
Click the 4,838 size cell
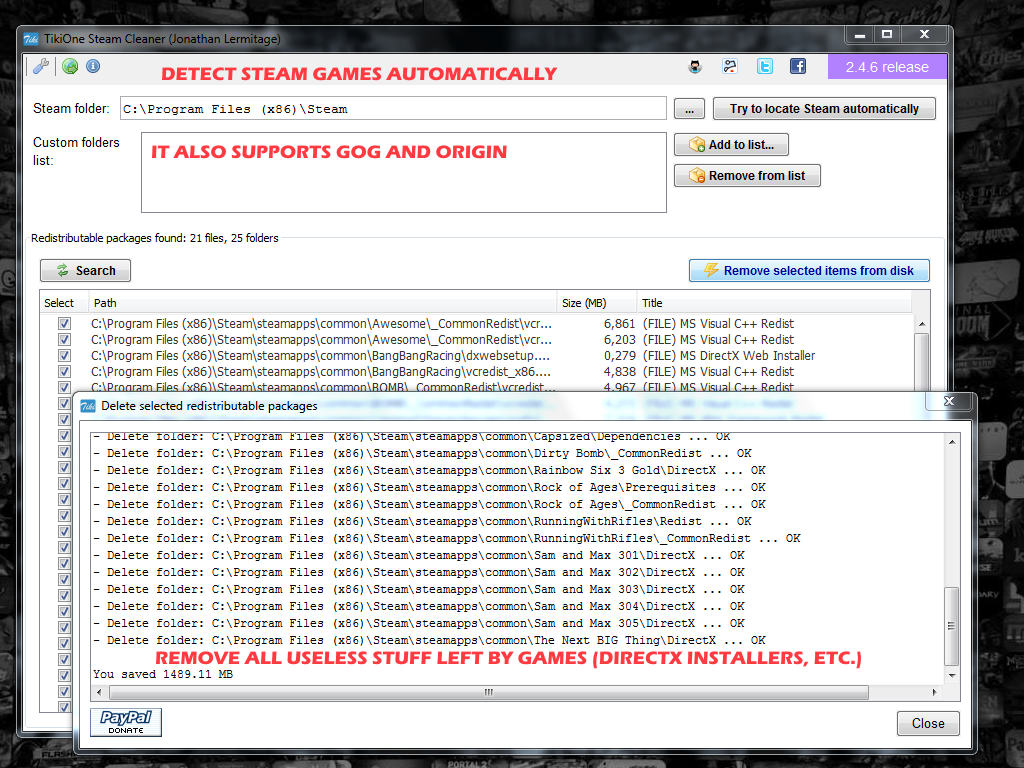619,372
